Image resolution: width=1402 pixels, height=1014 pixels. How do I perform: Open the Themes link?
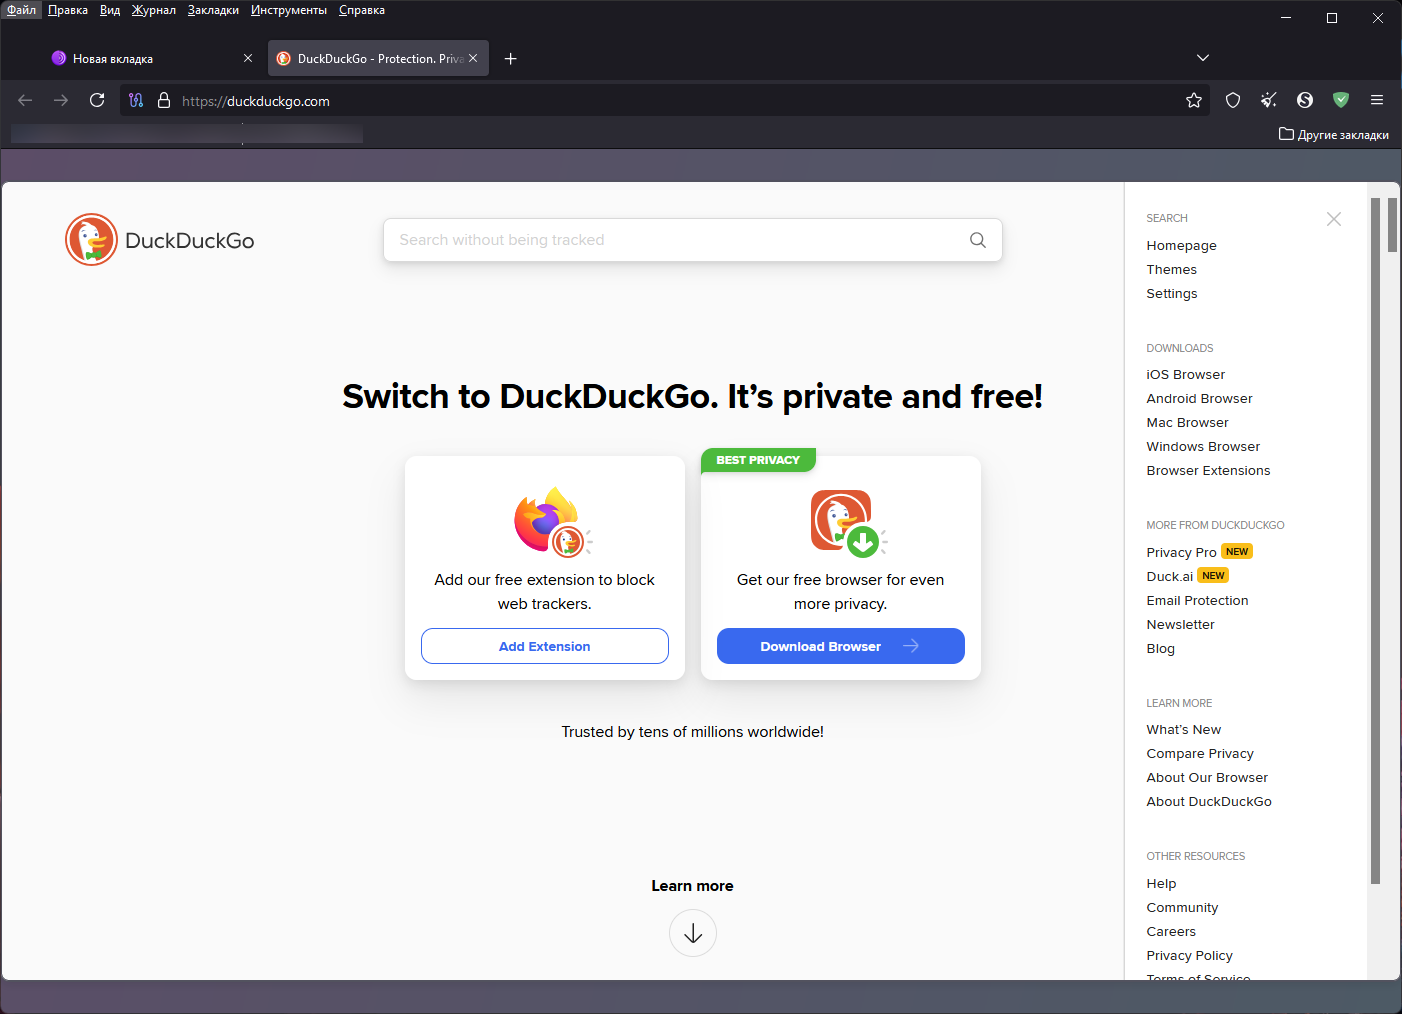[1171, 270]
